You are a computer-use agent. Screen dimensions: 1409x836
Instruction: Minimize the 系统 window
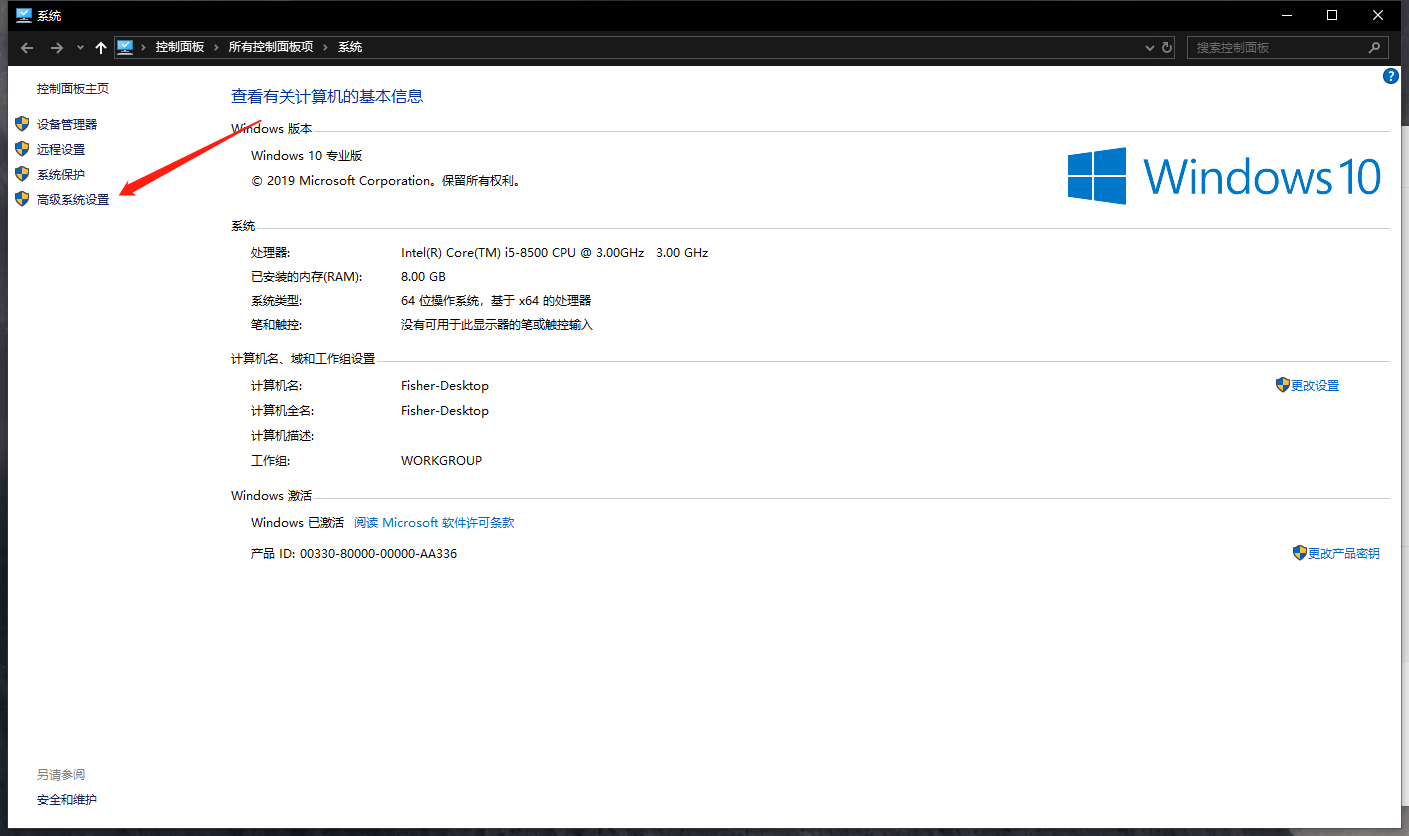pyautogui.click(x=1286, y=15)
